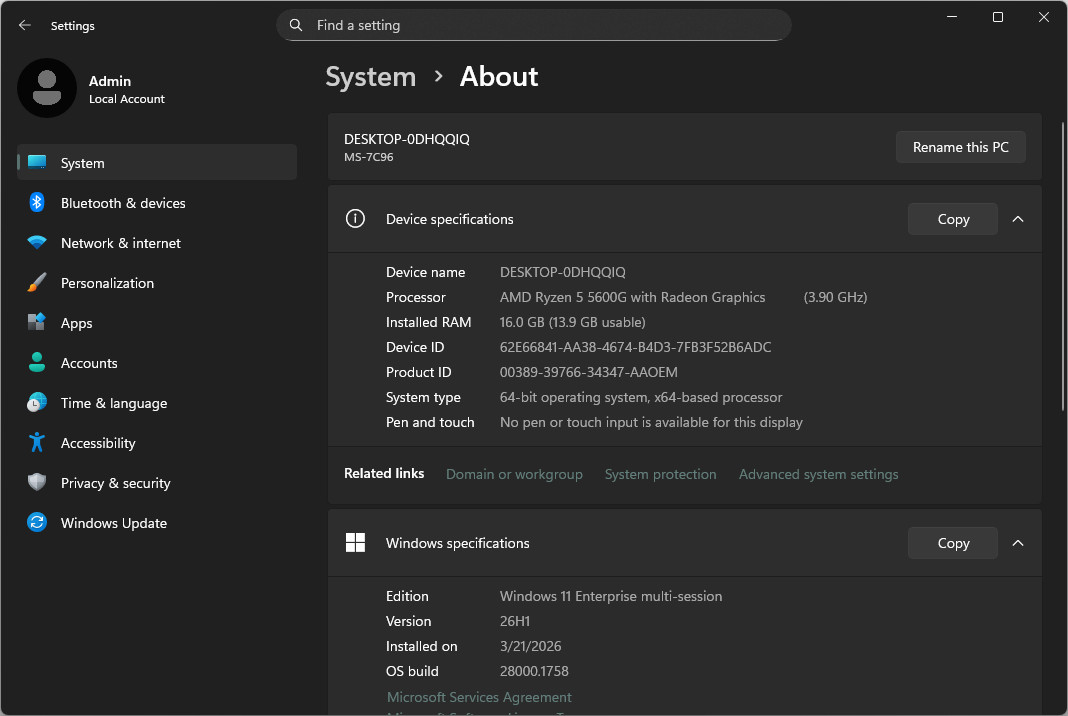This screenshot has height=716, width=1068.
Task: Click Product ID value 00389-39766-34347-AAOEM
Action: pyautogui.click(x=588, y=373)
